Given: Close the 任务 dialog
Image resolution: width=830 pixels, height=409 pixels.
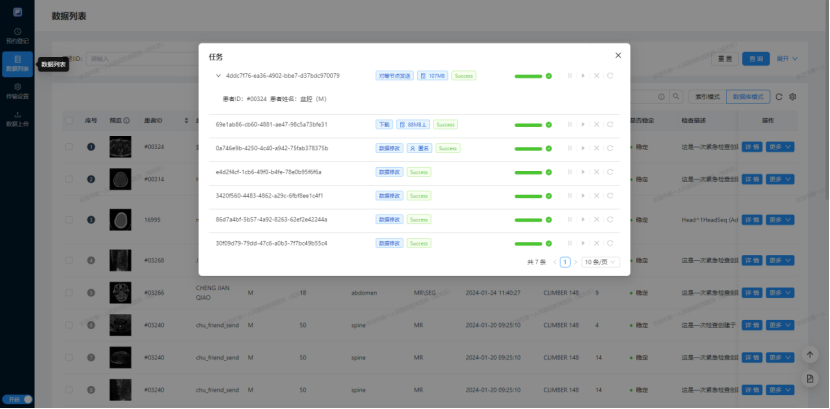Looking at the screenshot, I should pyautogui.click(x=618, y=56).
